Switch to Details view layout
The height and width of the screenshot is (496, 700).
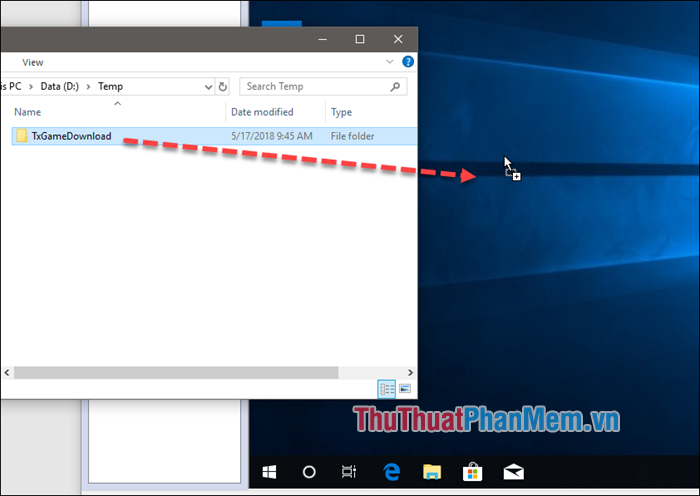[387, 388]
